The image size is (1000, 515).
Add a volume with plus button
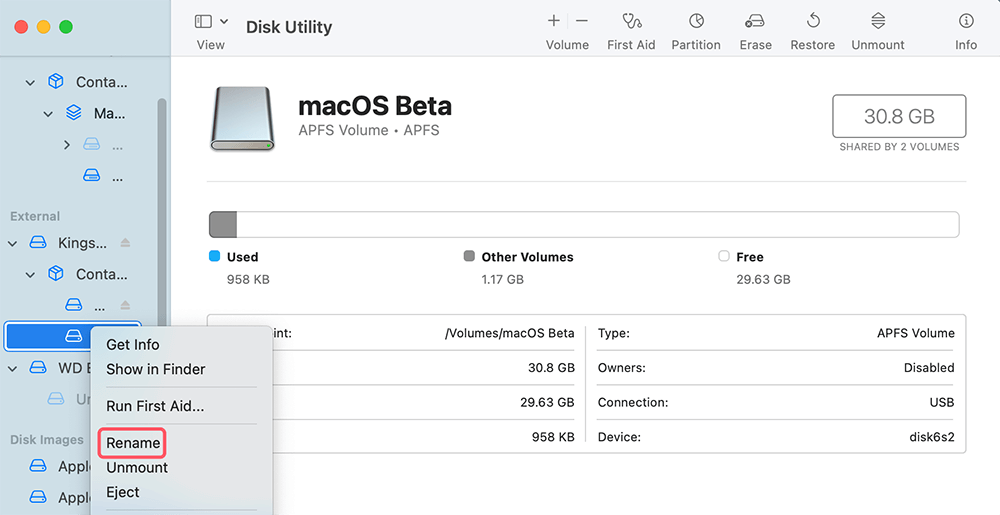554,21
